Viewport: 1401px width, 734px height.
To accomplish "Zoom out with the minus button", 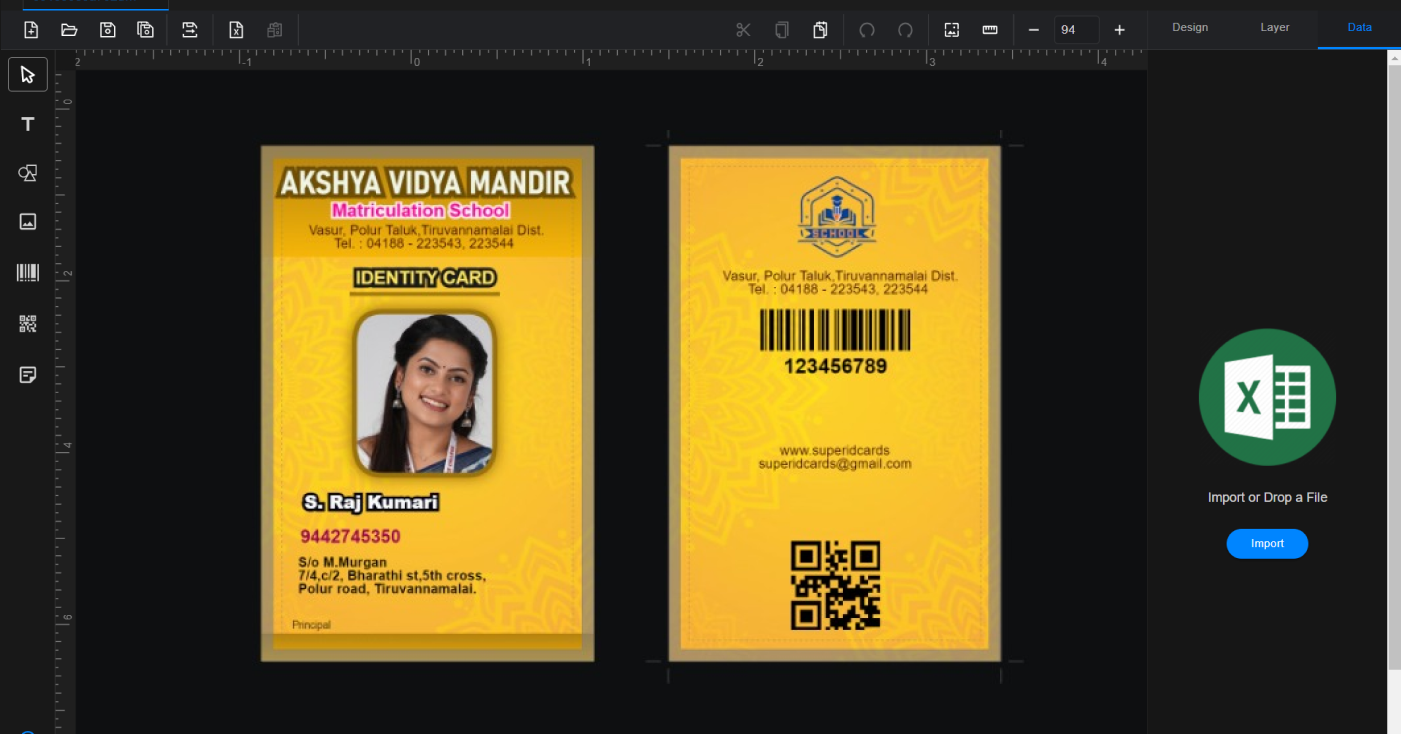I will pyautogui.click(x=1034, y=30).
